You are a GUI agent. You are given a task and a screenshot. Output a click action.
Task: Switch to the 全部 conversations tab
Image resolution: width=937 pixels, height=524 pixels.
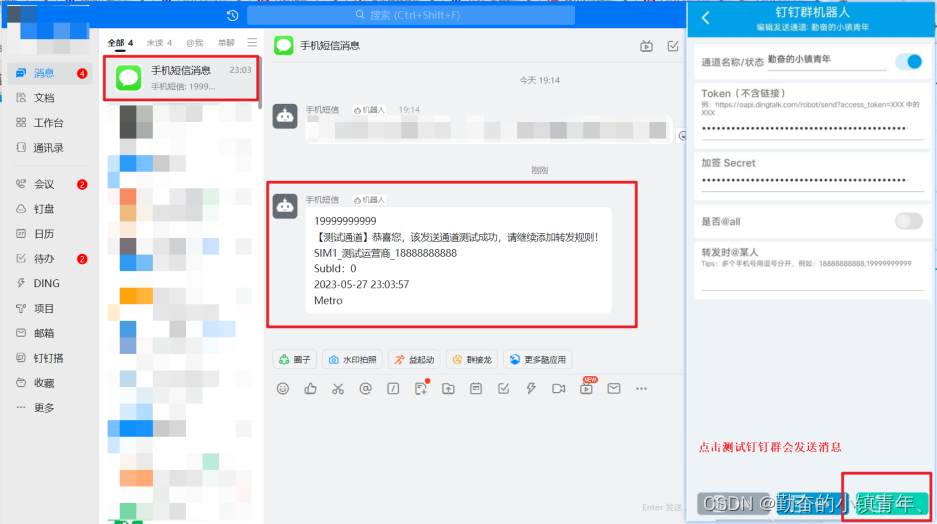(120, 43)
